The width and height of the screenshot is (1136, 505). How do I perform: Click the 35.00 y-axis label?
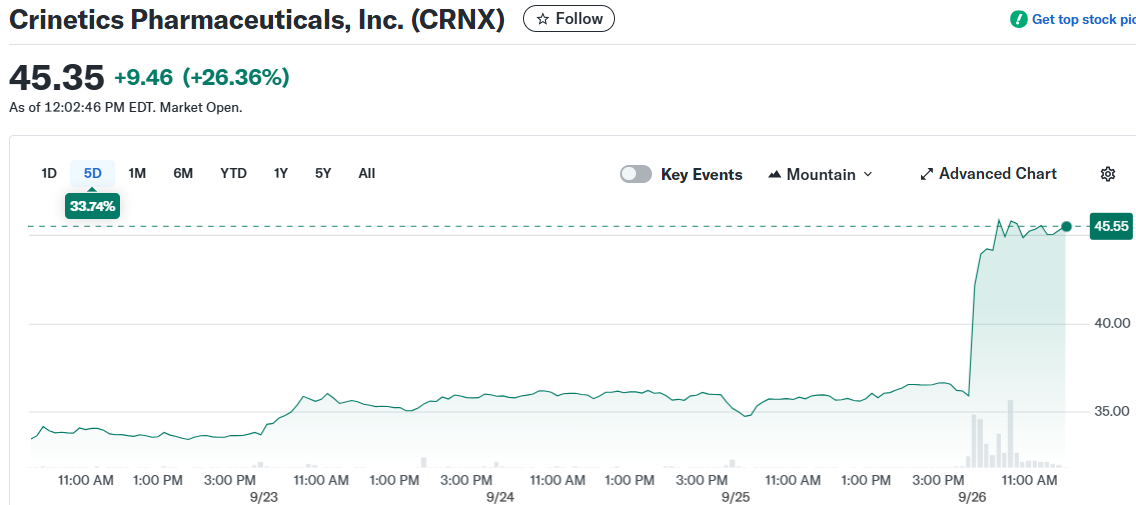[1111, 411]
